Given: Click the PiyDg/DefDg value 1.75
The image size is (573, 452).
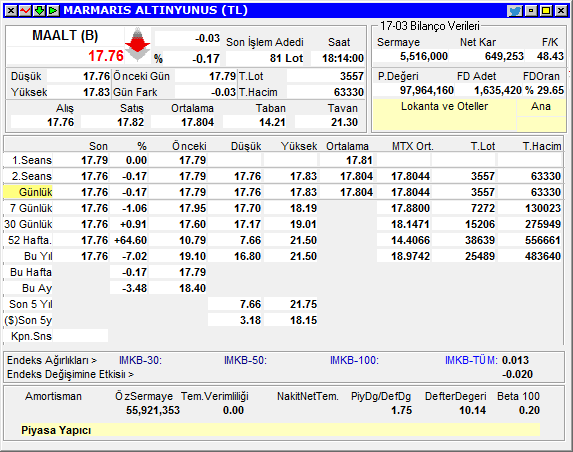Looking at the screenshot, I should (401, 410).
